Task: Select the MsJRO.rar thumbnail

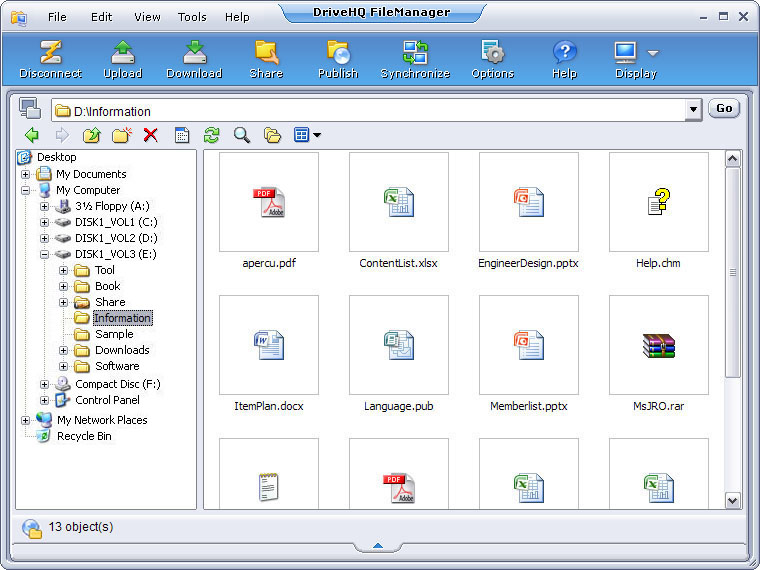Action: (x=659, y=345)
